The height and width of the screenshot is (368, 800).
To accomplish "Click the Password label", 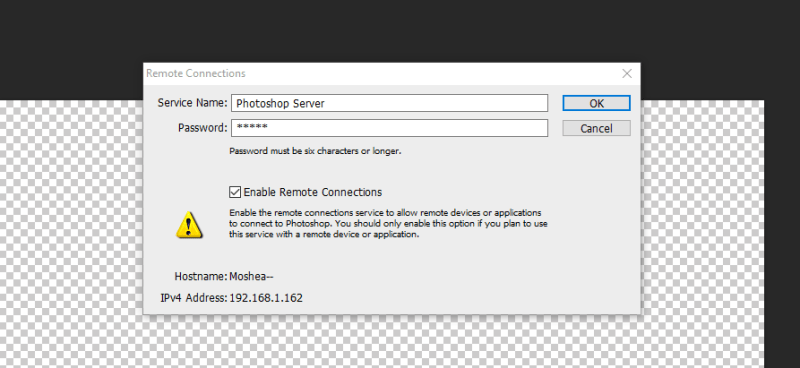I will pos(203,128).
